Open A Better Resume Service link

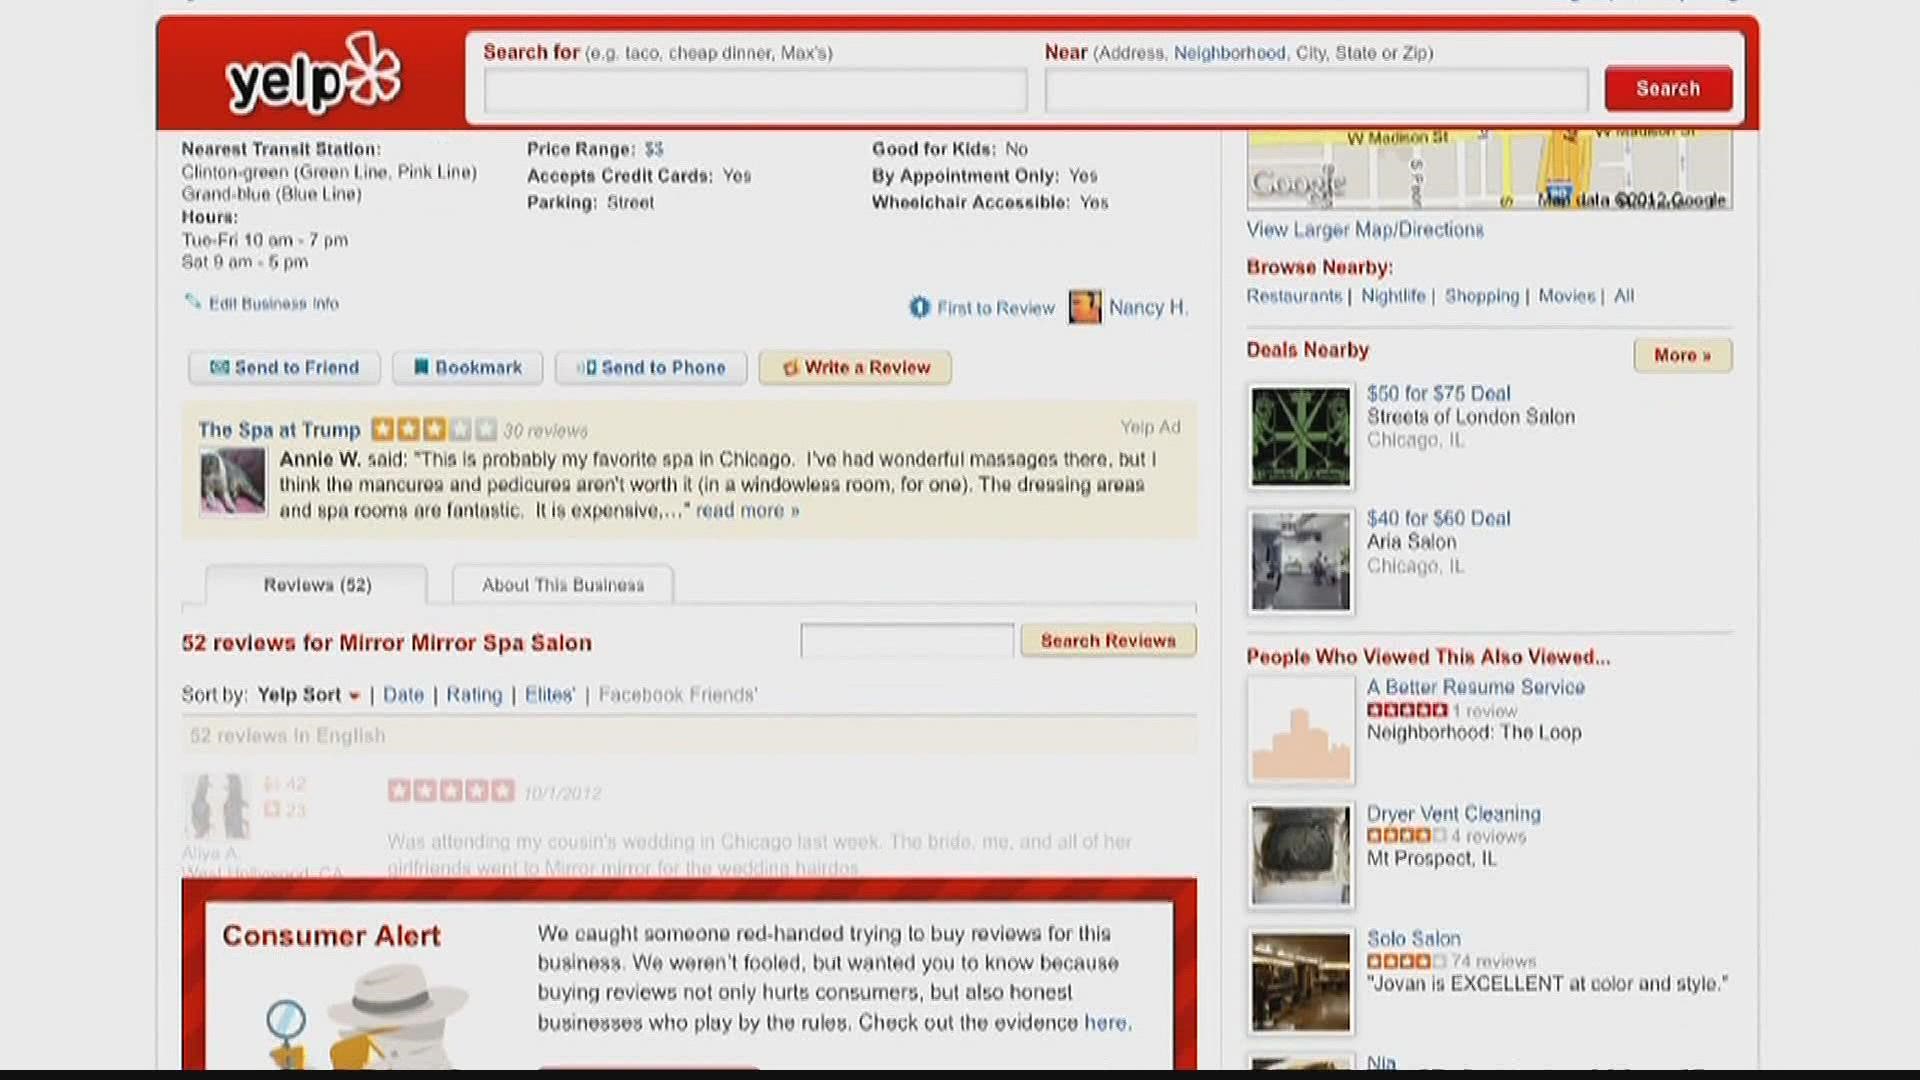tap(1476, 687)
